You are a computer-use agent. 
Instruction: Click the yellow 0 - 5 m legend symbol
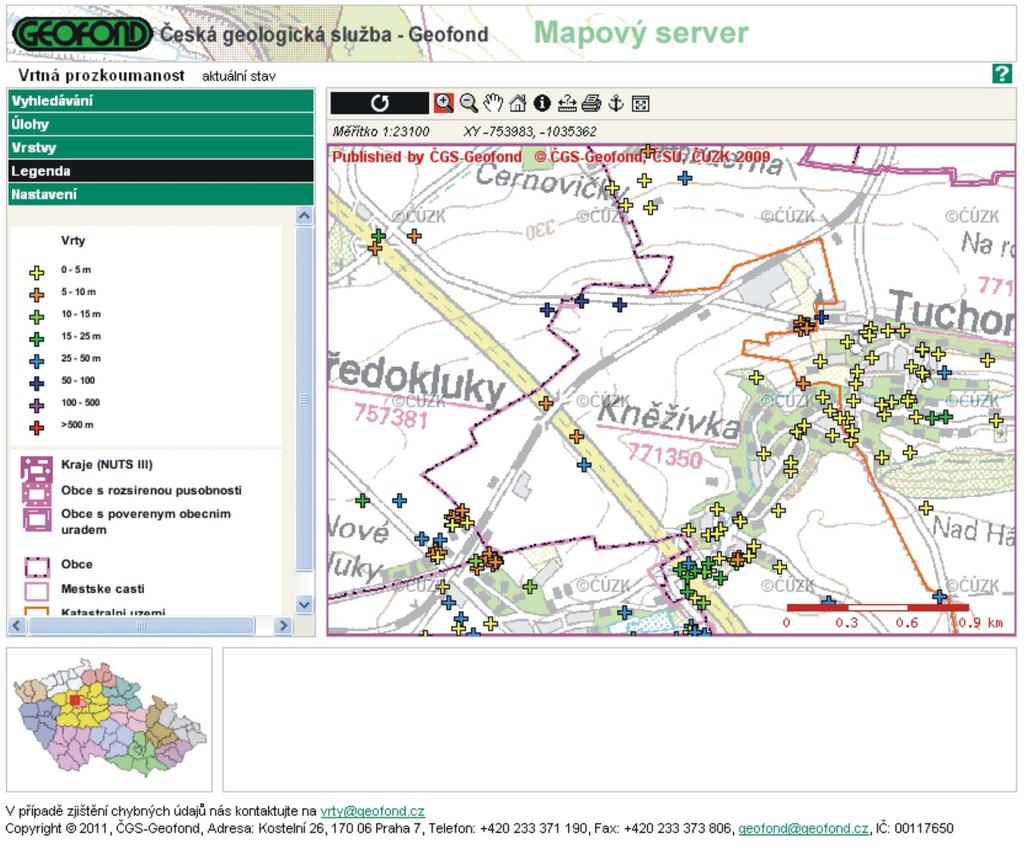tap(37, 272)
